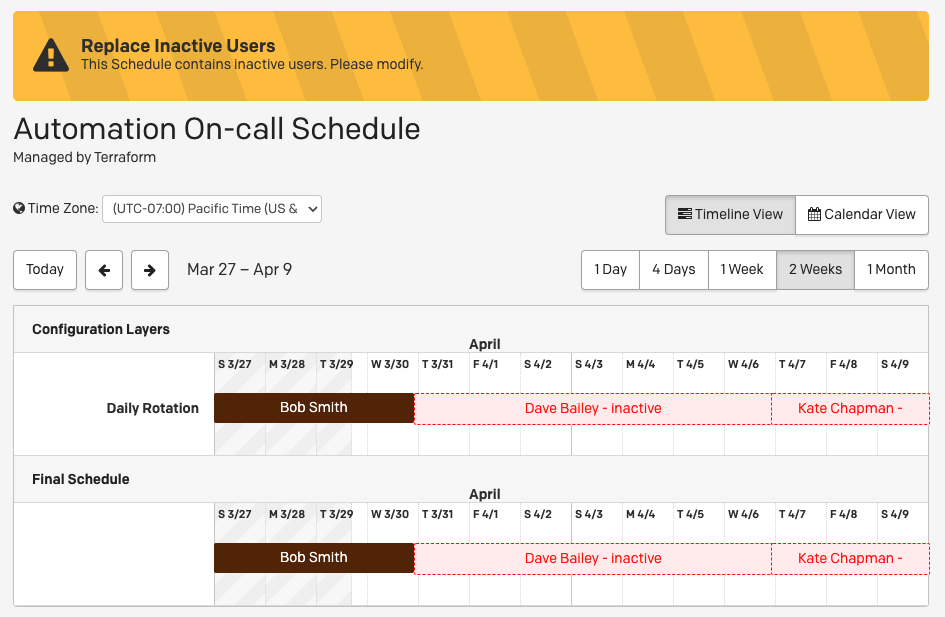
Task: Click the globe icon beside Time Zone
Action: (x=19, y=208)
